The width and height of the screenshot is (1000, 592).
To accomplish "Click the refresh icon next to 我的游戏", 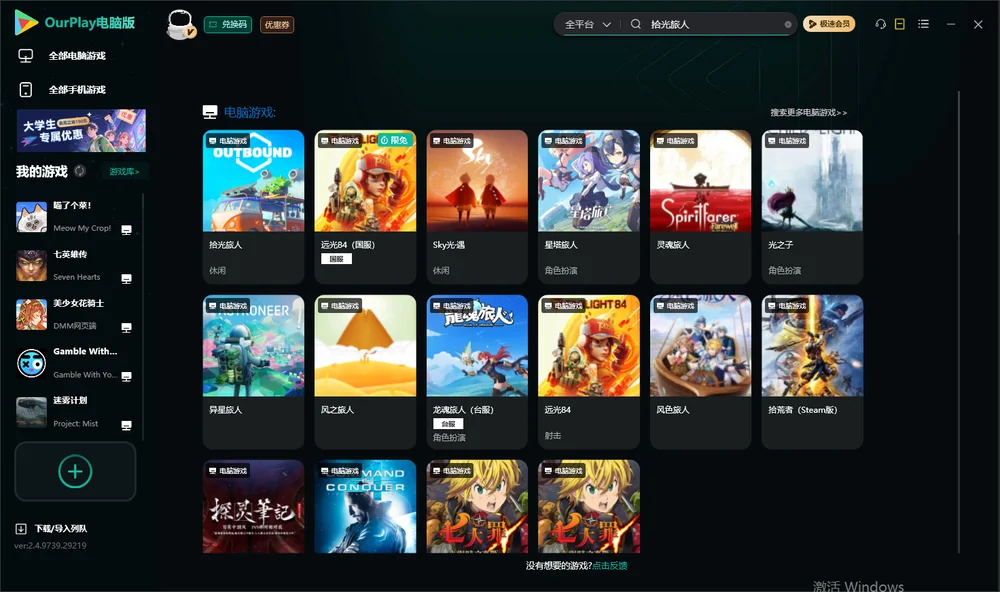I will (80, 171).
